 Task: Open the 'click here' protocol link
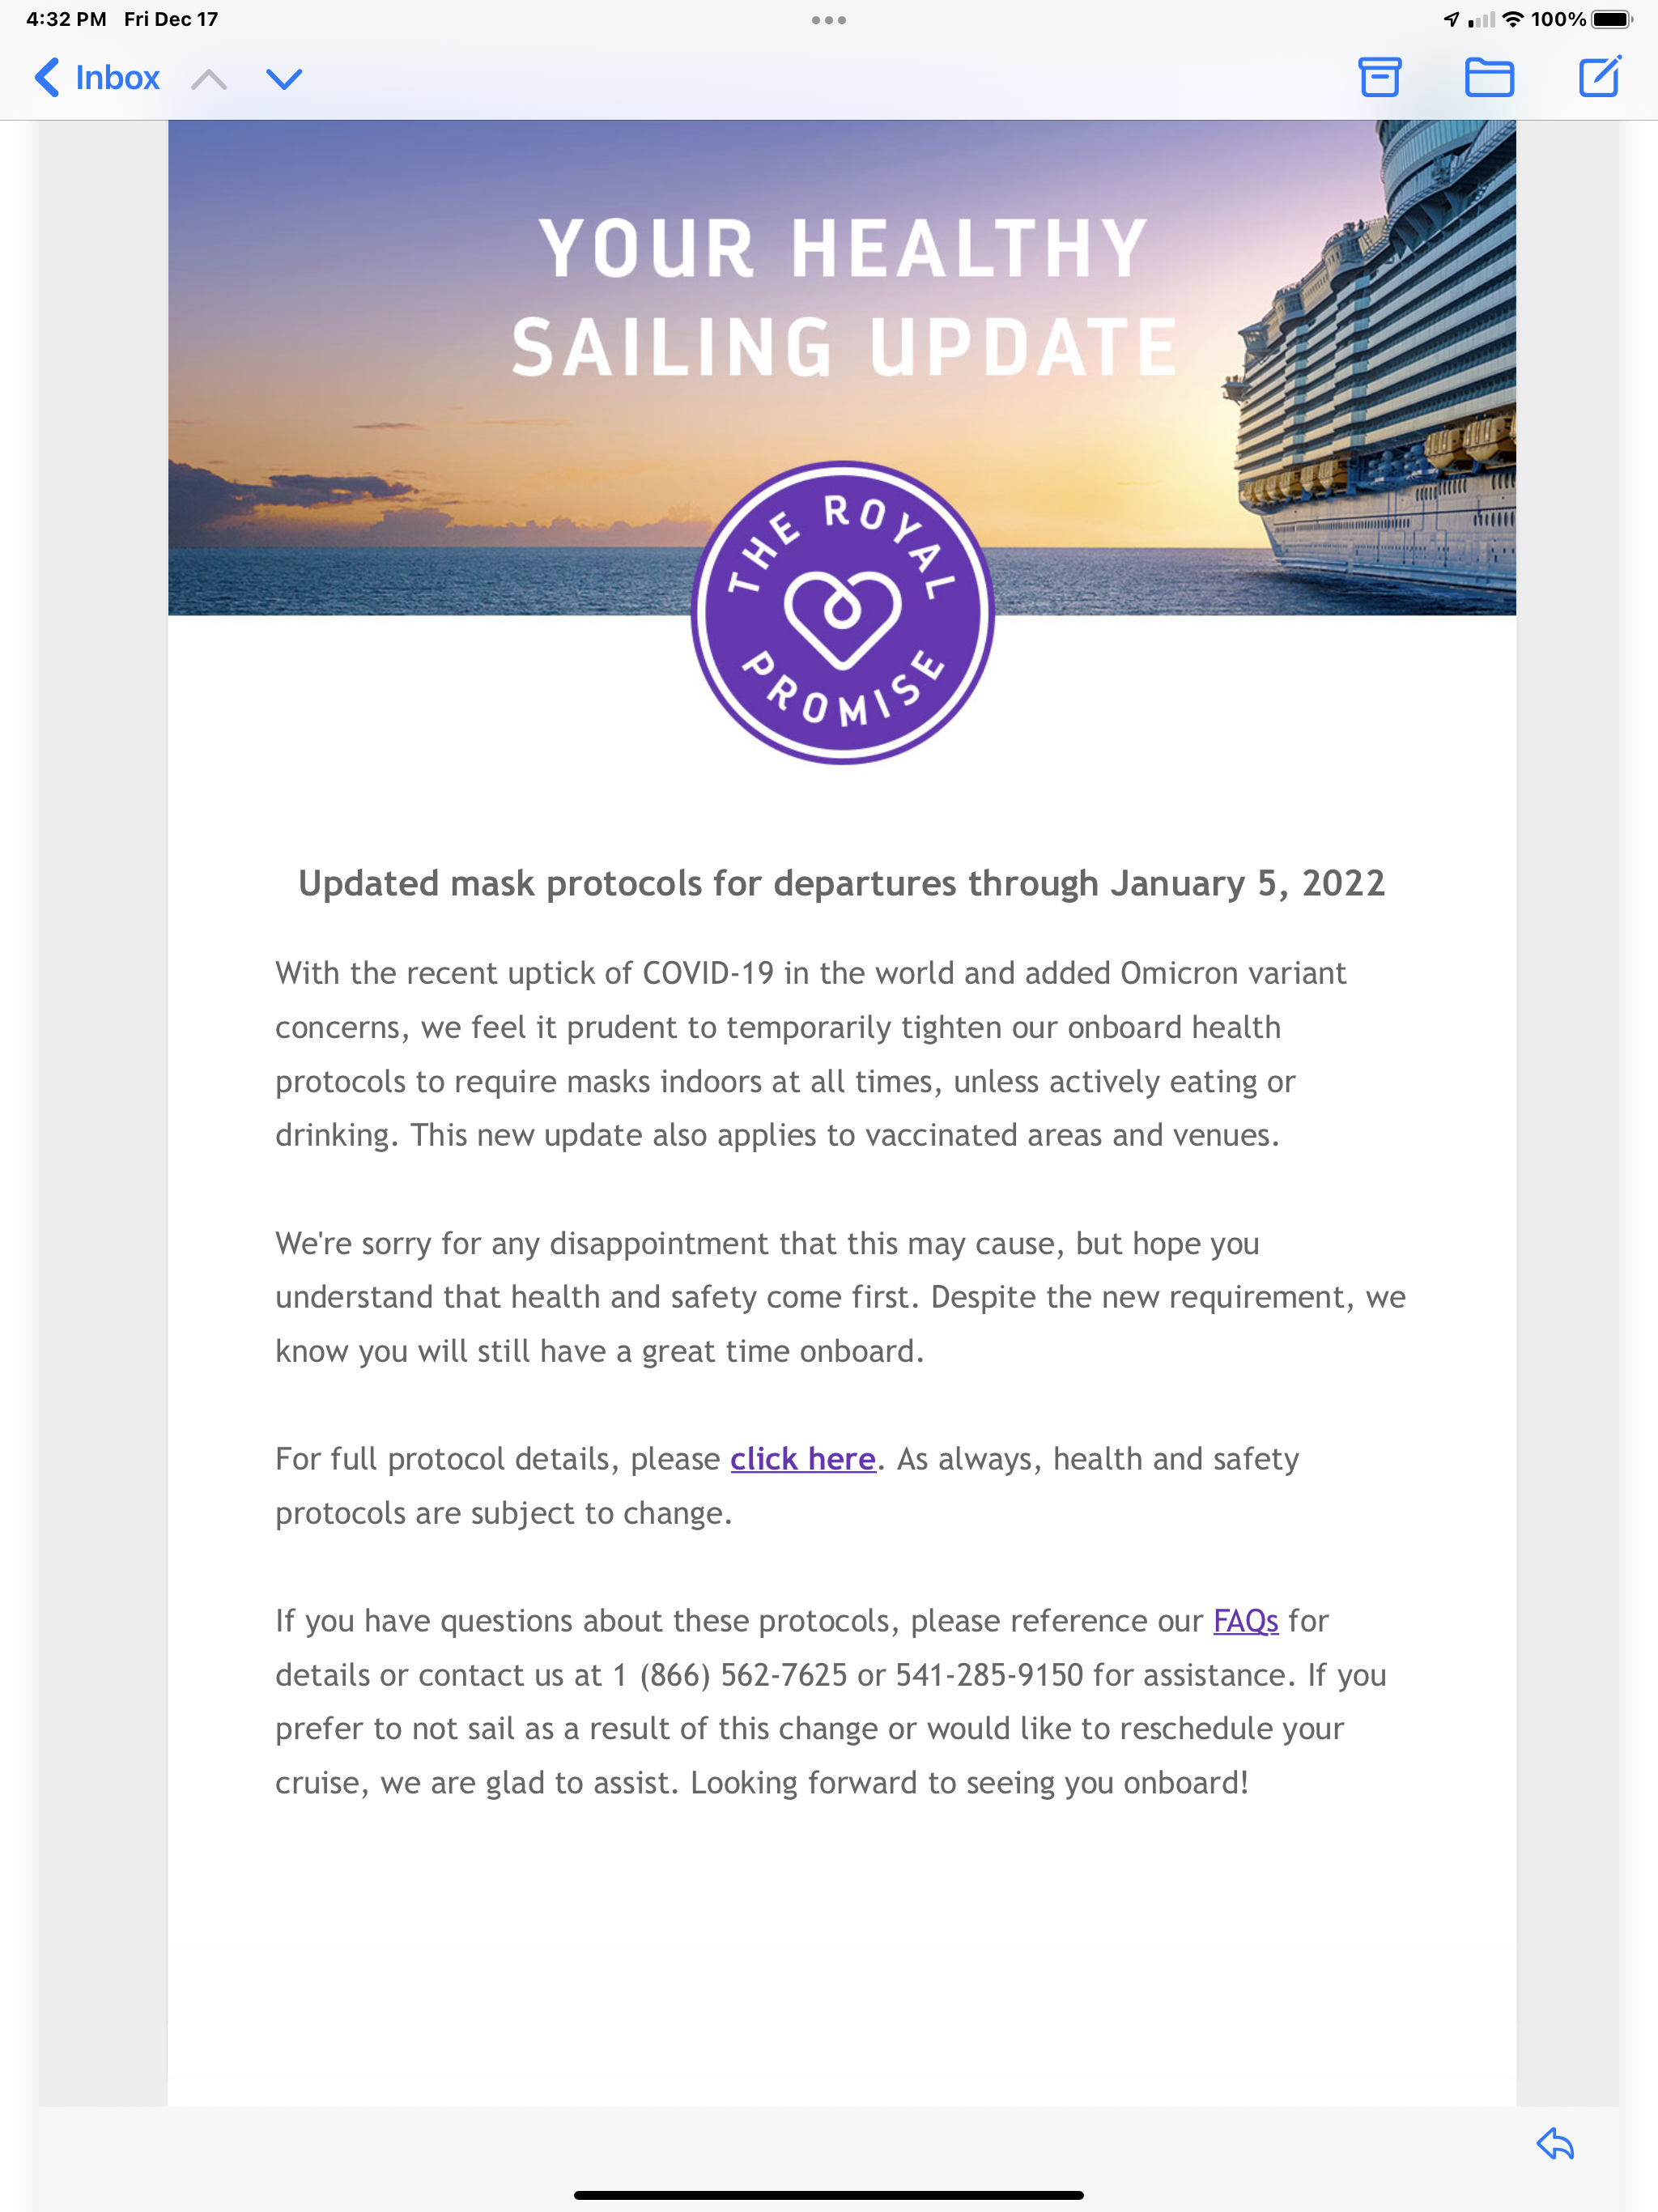(x=802, y=1459)
